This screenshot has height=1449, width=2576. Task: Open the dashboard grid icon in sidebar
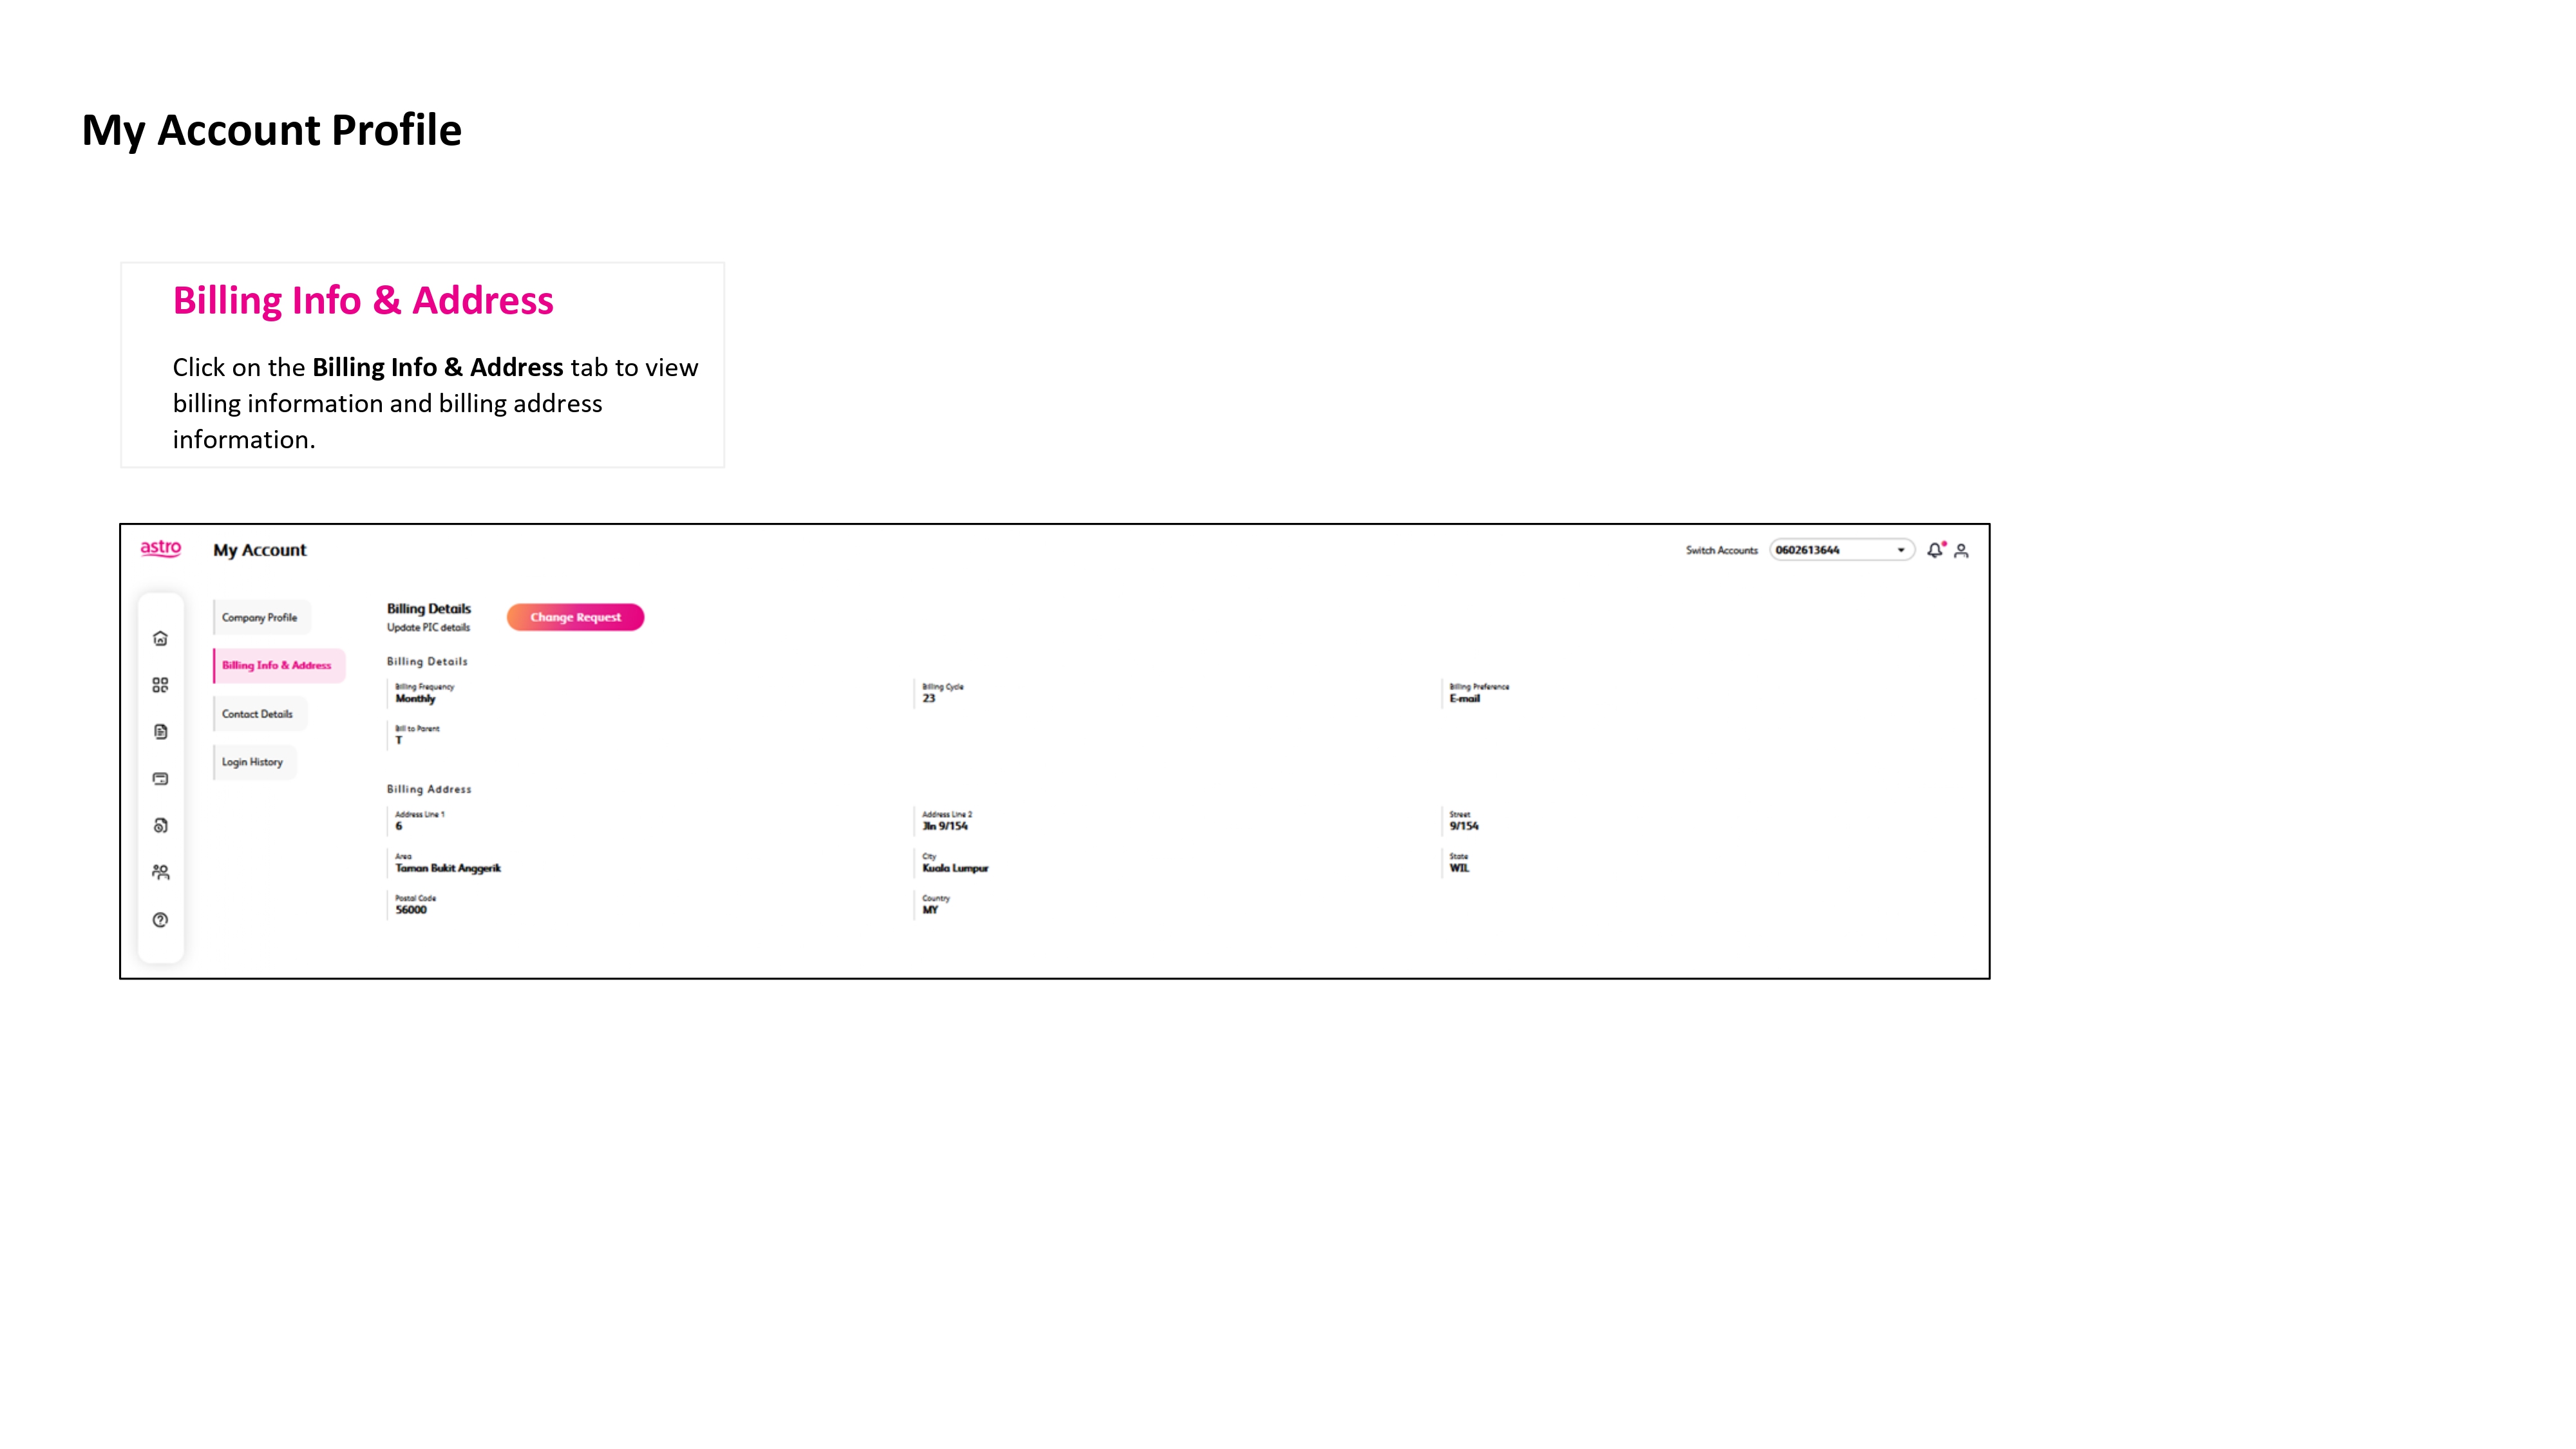click(x=160, y=685)
